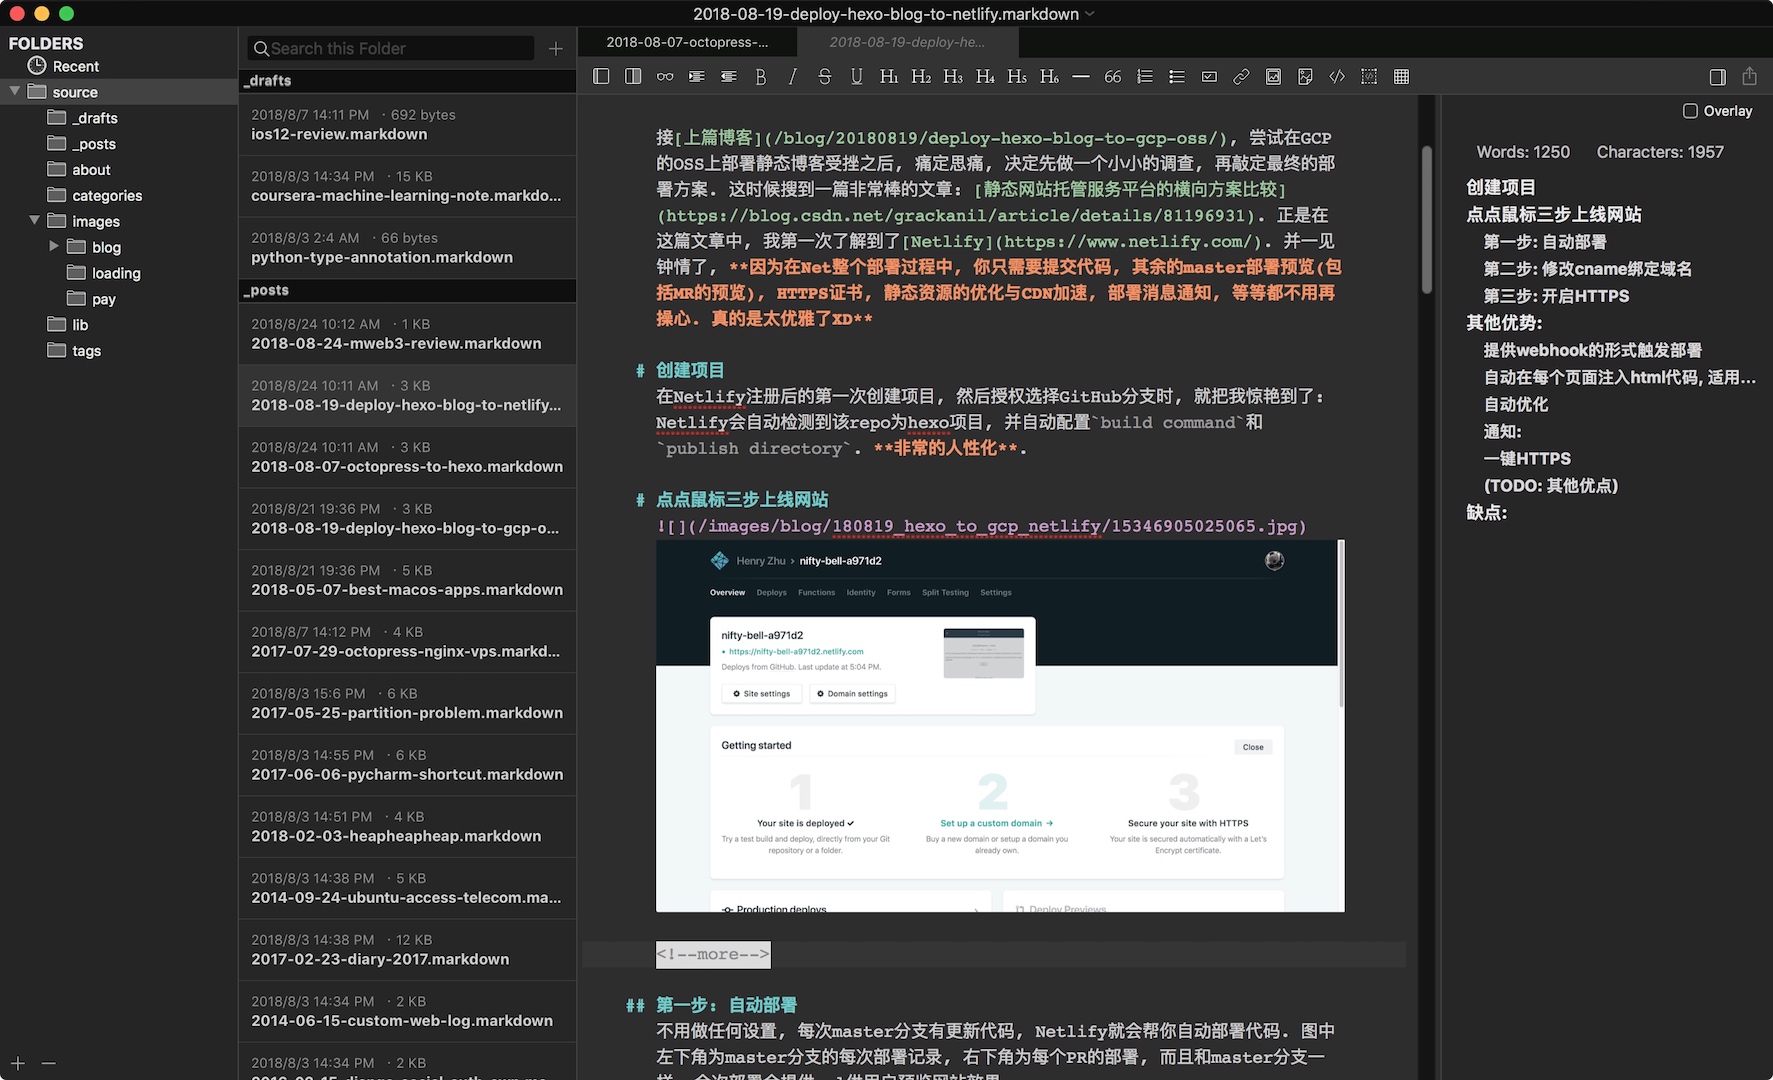
Task: Apply strikethrough formatting
Action: pyautogui.click(x=825, y=77)
